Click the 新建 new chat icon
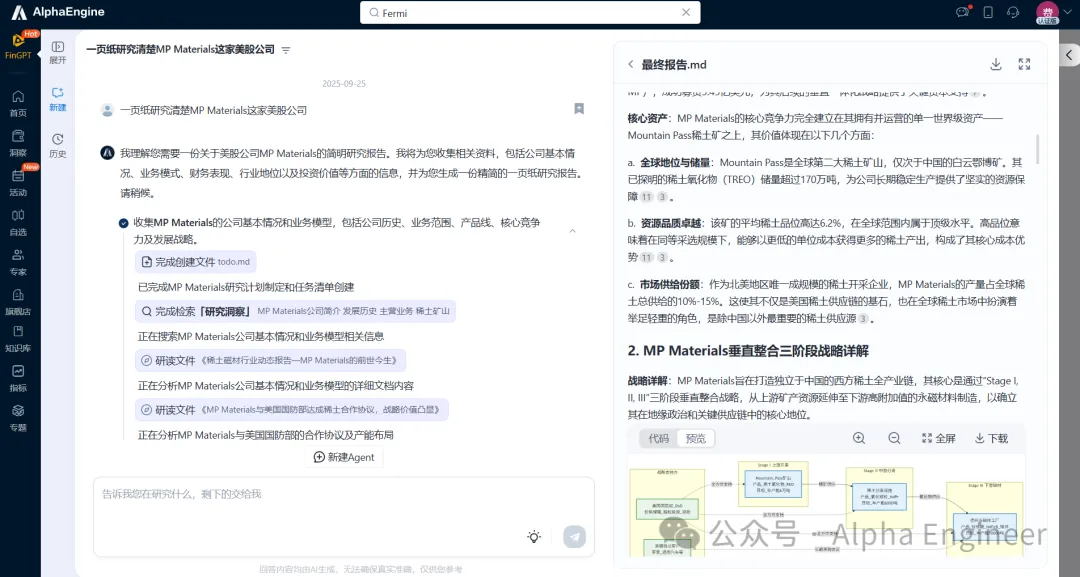The height and width of the screenshot is (577, 1080). (58, 98)
